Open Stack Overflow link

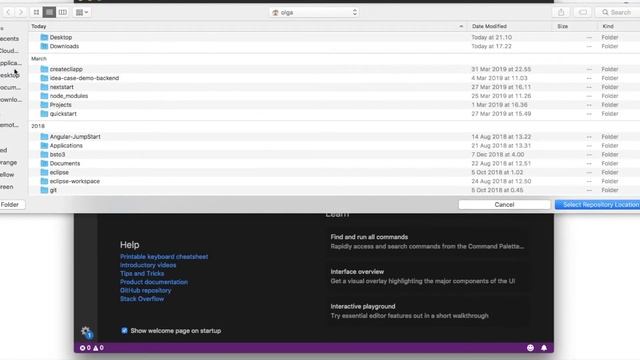pos(142,299)
